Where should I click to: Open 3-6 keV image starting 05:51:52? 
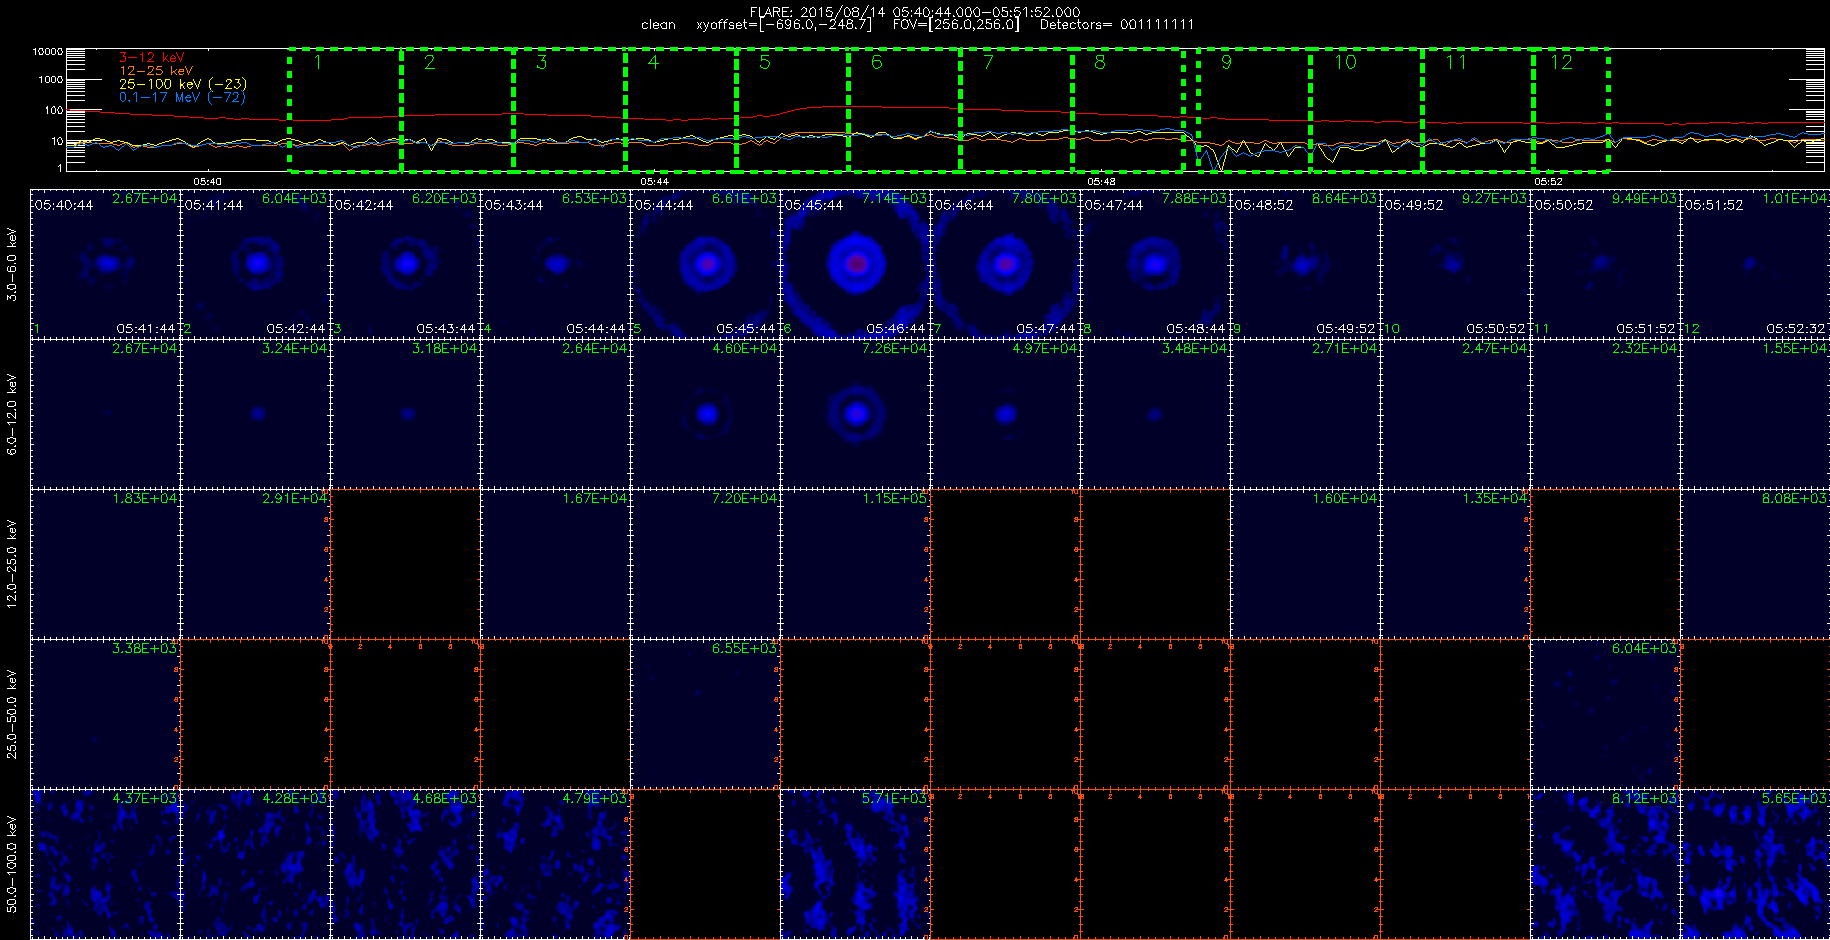click(x=1755, y=264)
